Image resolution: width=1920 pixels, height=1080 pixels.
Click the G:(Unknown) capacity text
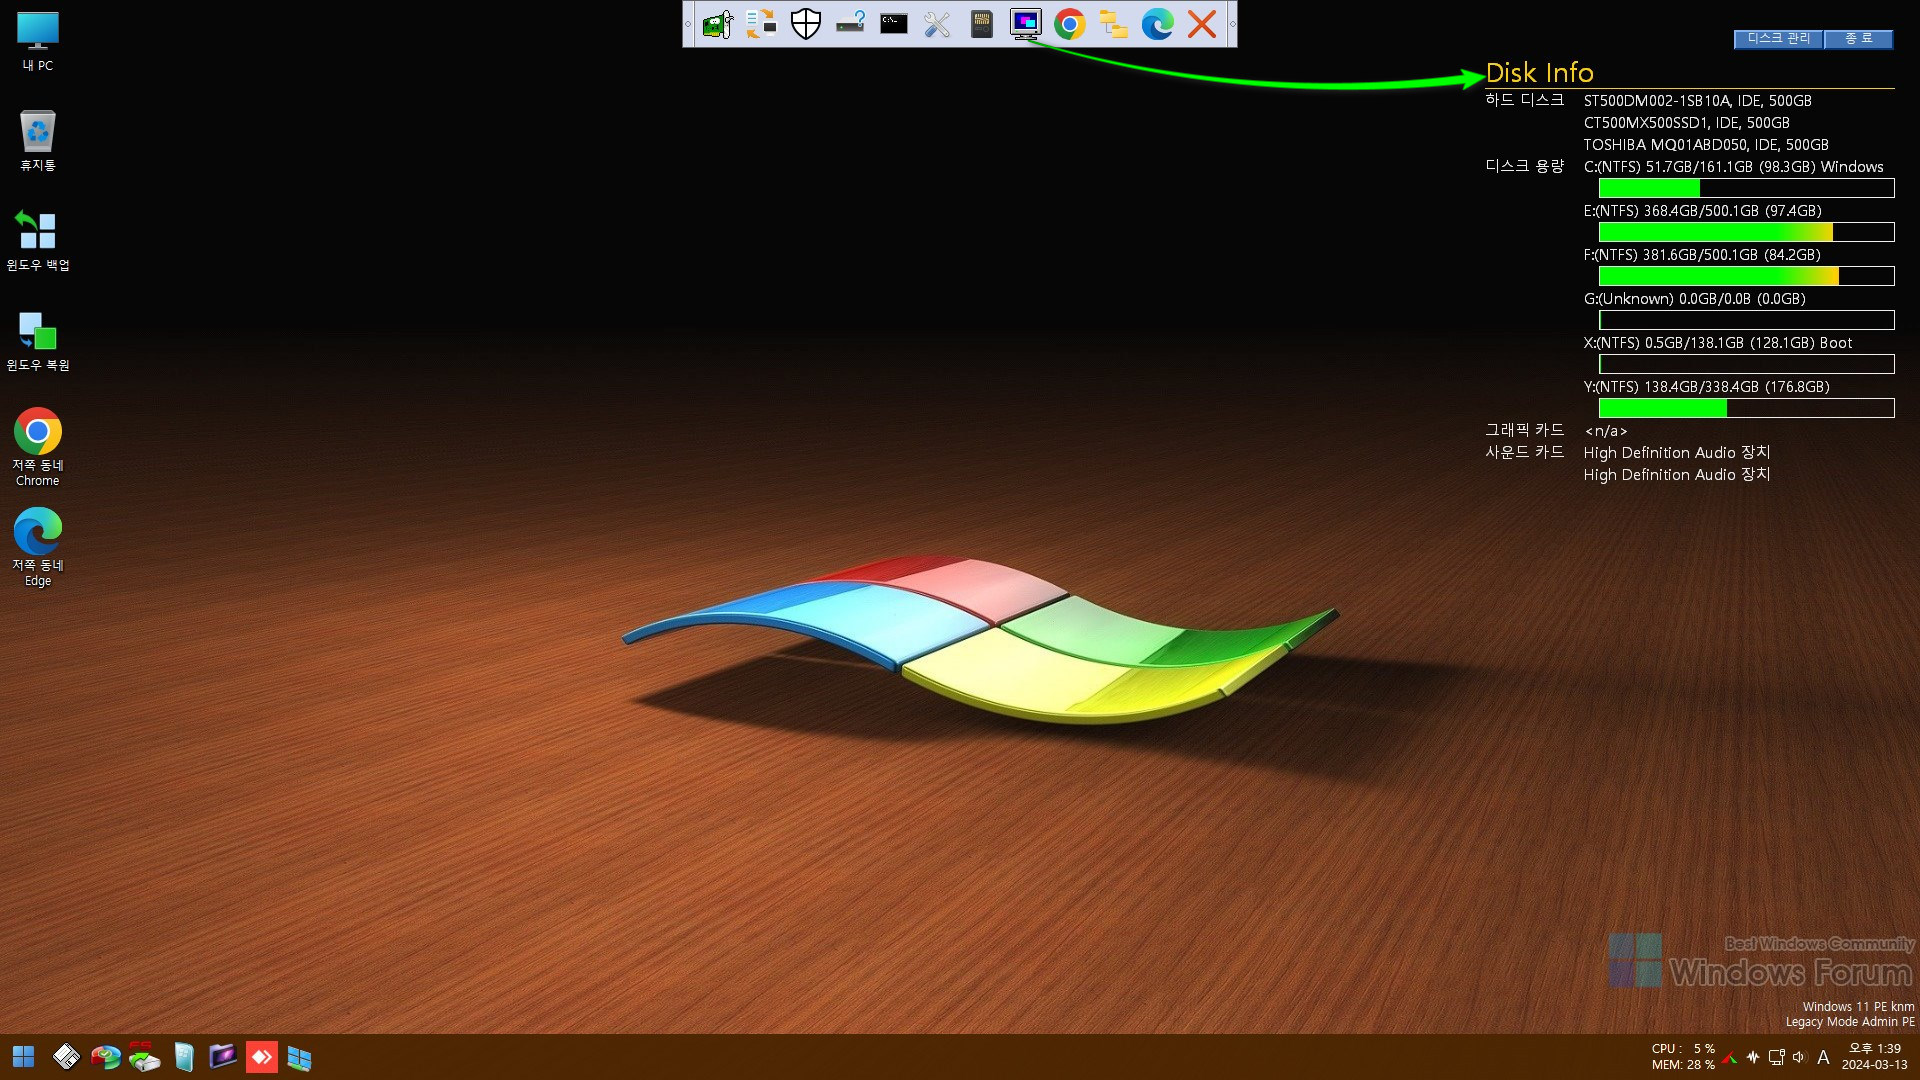[x=1695, y=299]
